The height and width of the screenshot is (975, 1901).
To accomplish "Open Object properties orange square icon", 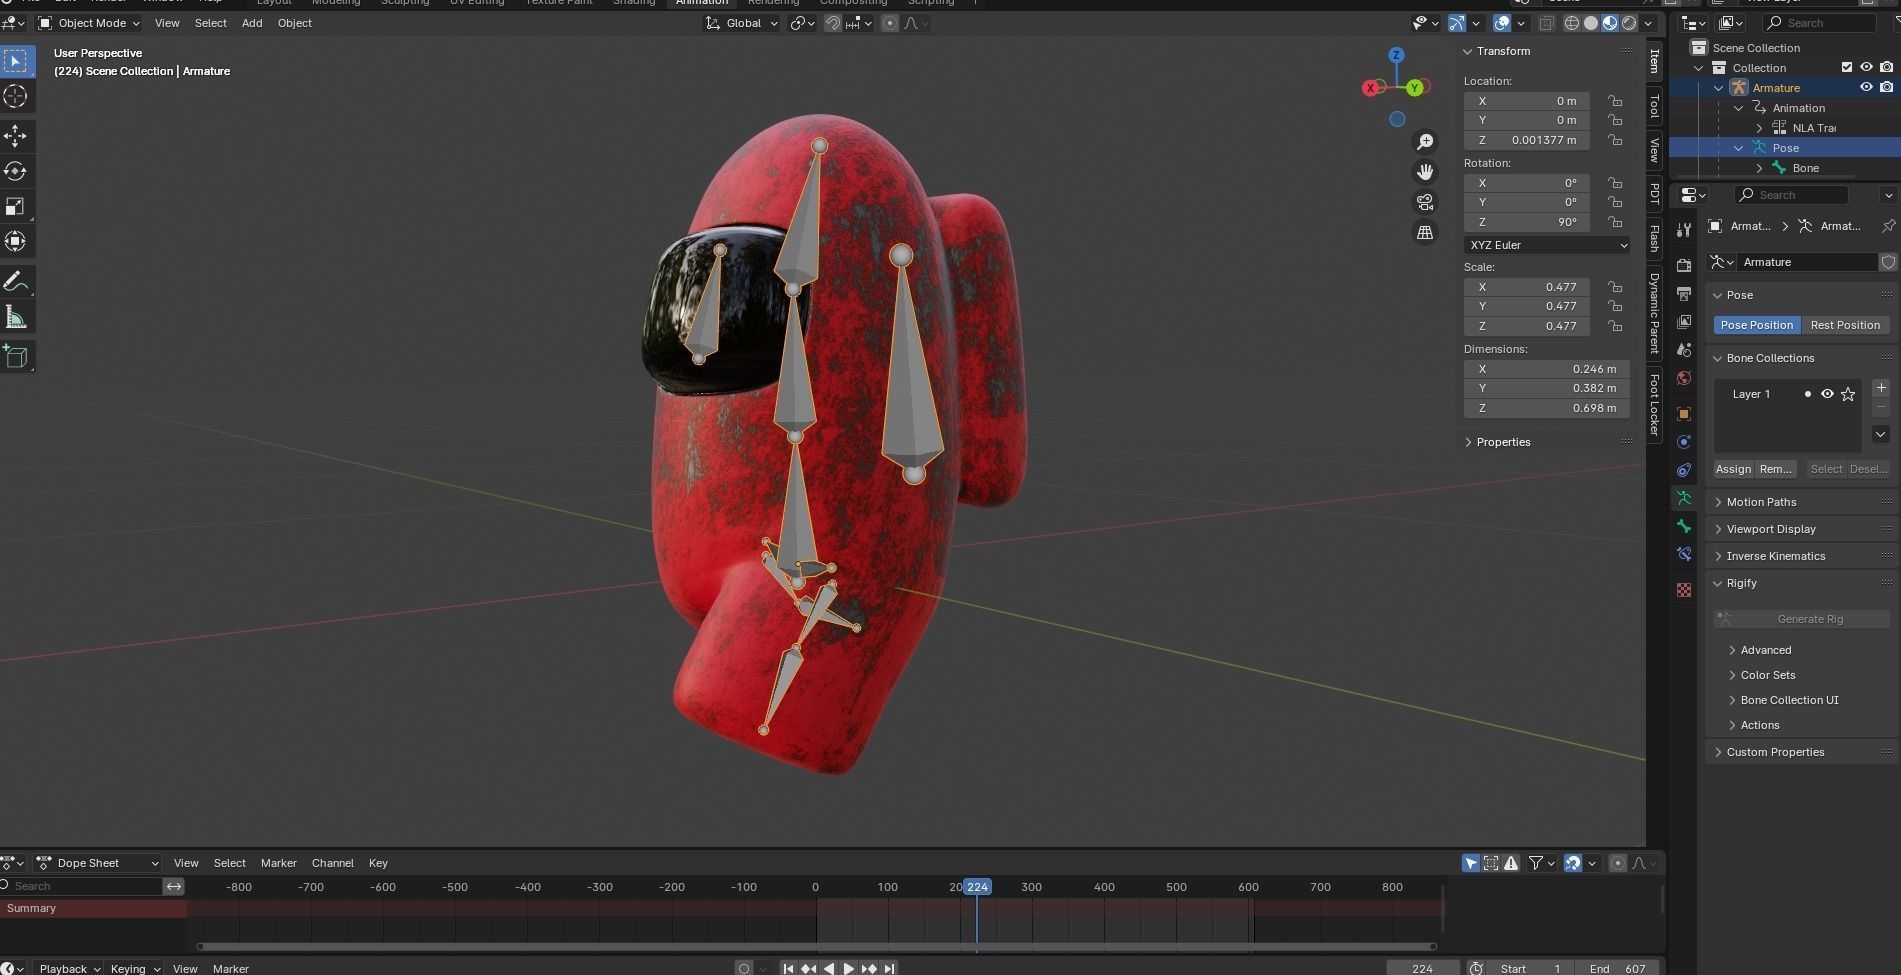I will (x=1684, y=413).
